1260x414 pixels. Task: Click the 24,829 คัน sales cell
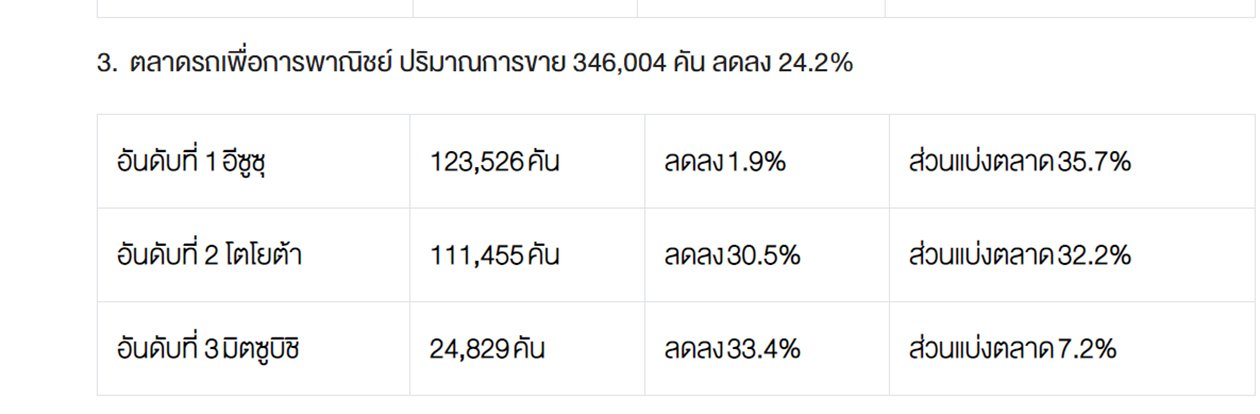point(487,350)
